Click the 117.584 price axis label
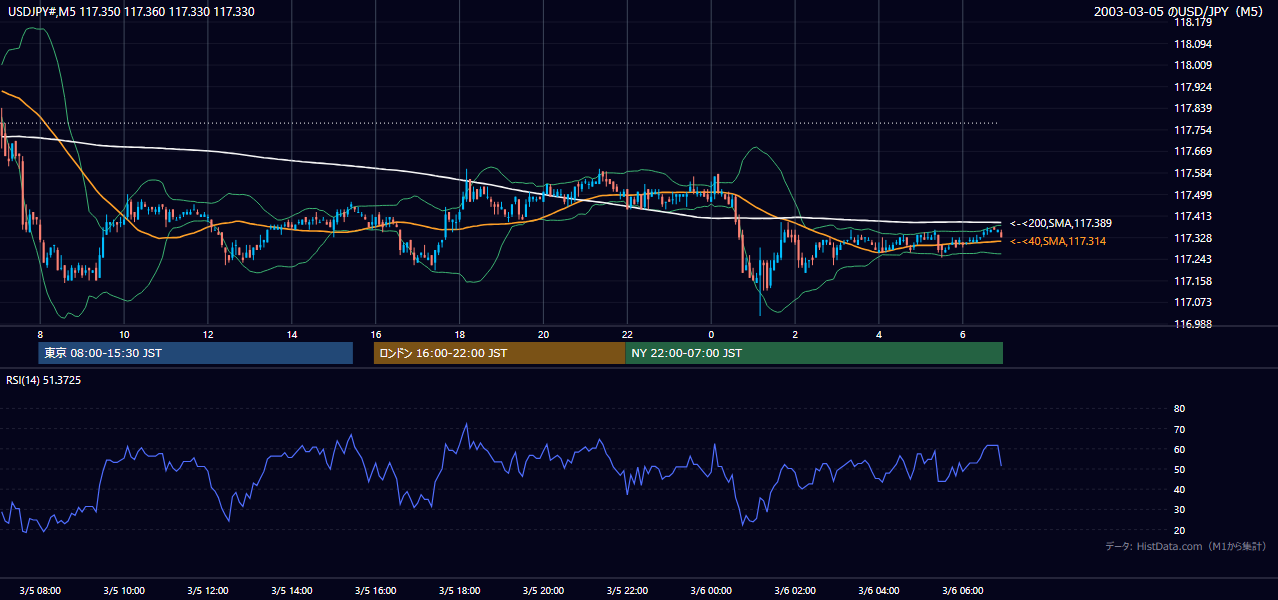 coord(1192,173)
